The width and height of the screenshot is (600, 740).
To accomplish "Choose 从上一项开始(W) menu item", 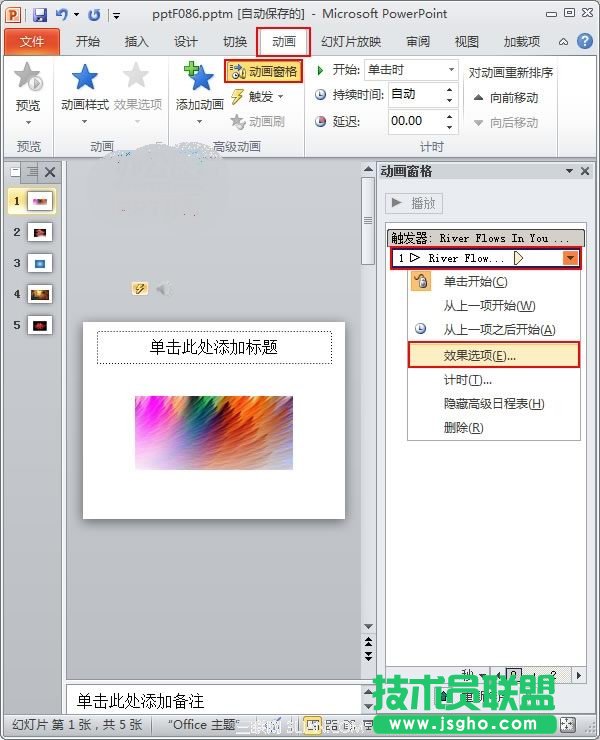I will (x=494, y=306).
